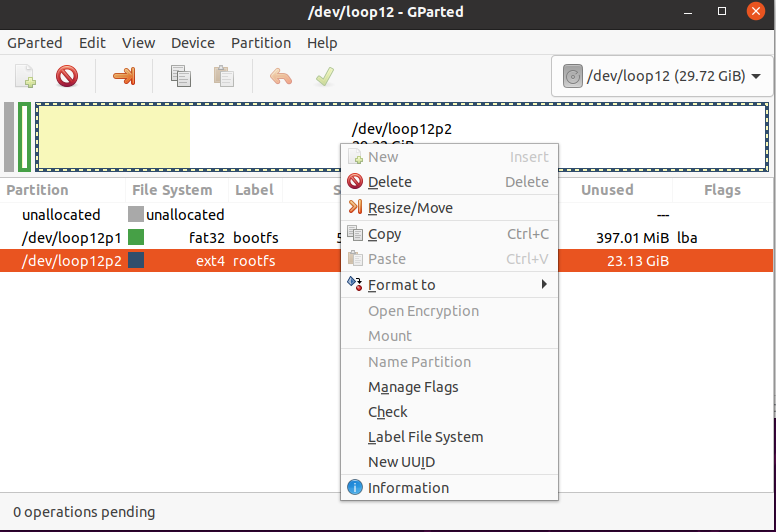Click the grayed Paste icon in the context menu
Viewport: 776px width, 532px height.
(355, 258)
